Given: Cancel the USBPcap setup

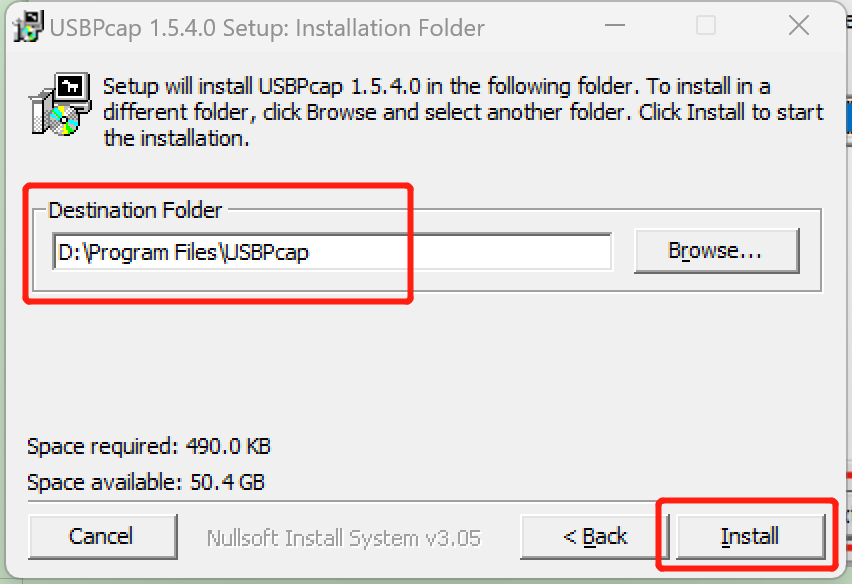Looking at the screenshot, I should tap(102, 537).
